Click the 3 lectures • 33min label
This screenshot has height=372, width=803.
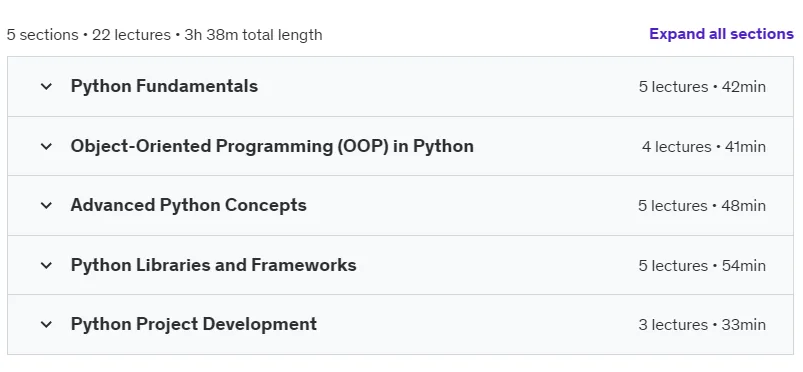tap(702, 324)
